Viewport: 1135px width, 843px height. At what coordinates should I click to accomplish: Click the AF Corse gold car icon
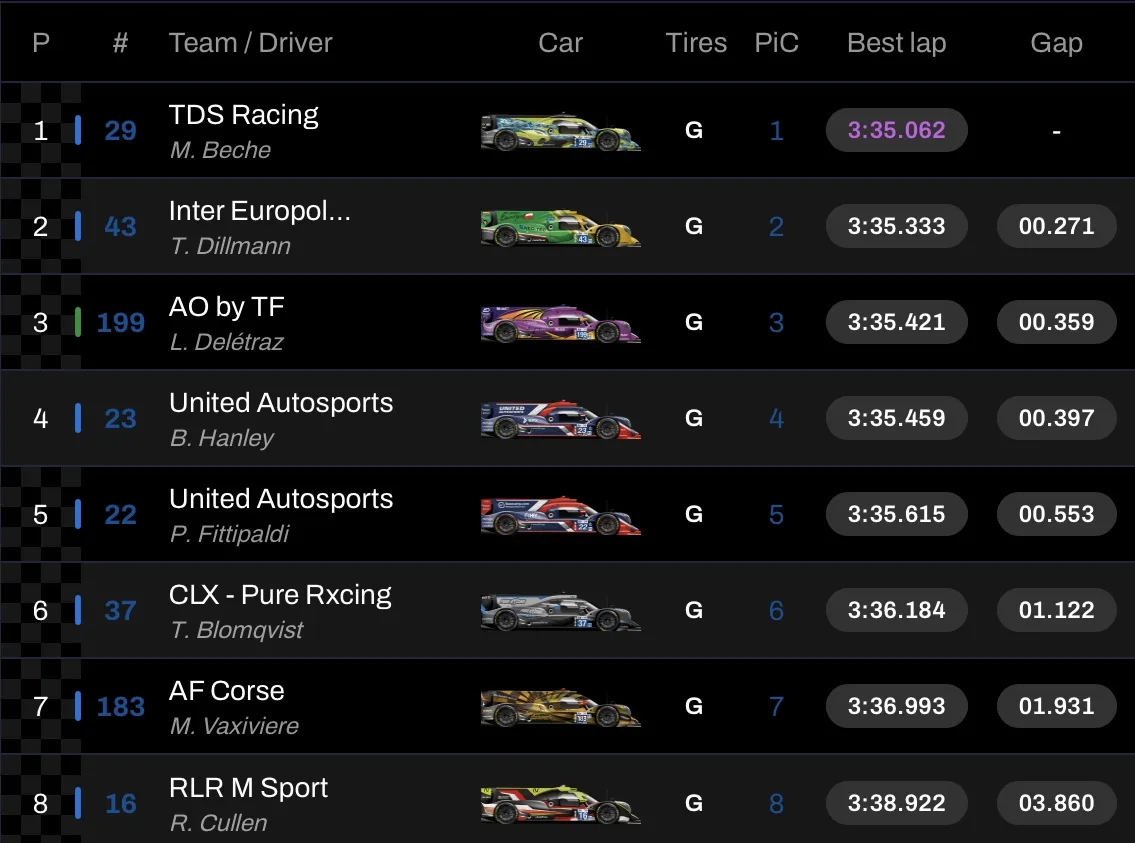coord(560,708)
